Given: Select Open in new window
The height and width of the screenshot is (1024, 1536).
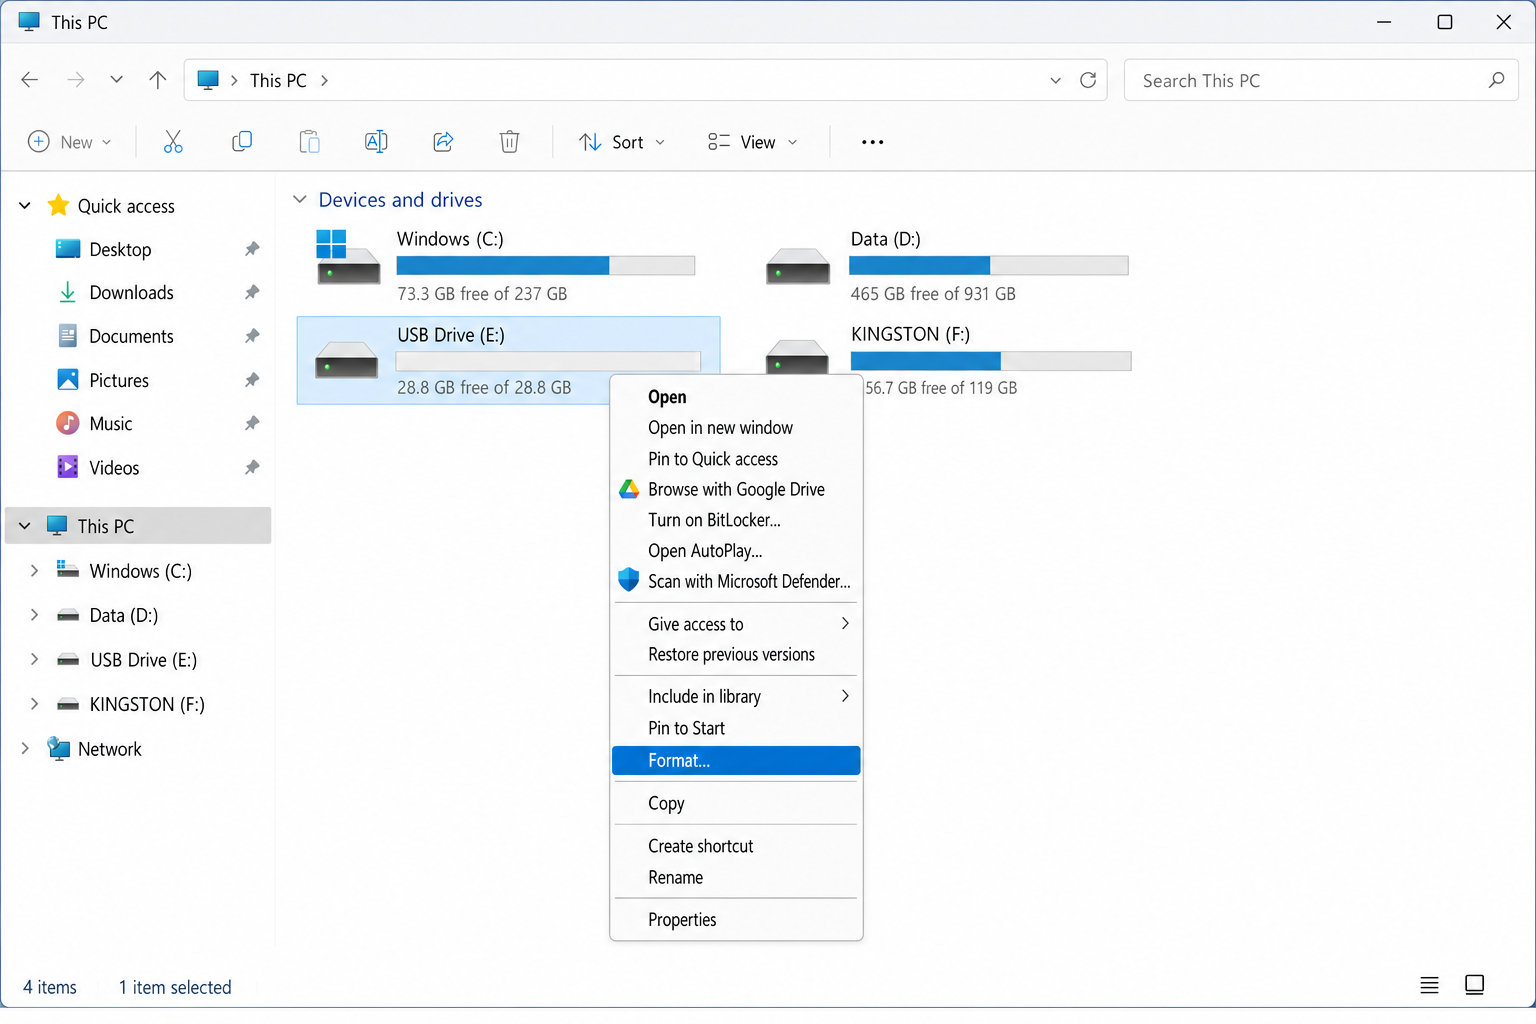Looking at the screenshot, I should pos(736,428).
